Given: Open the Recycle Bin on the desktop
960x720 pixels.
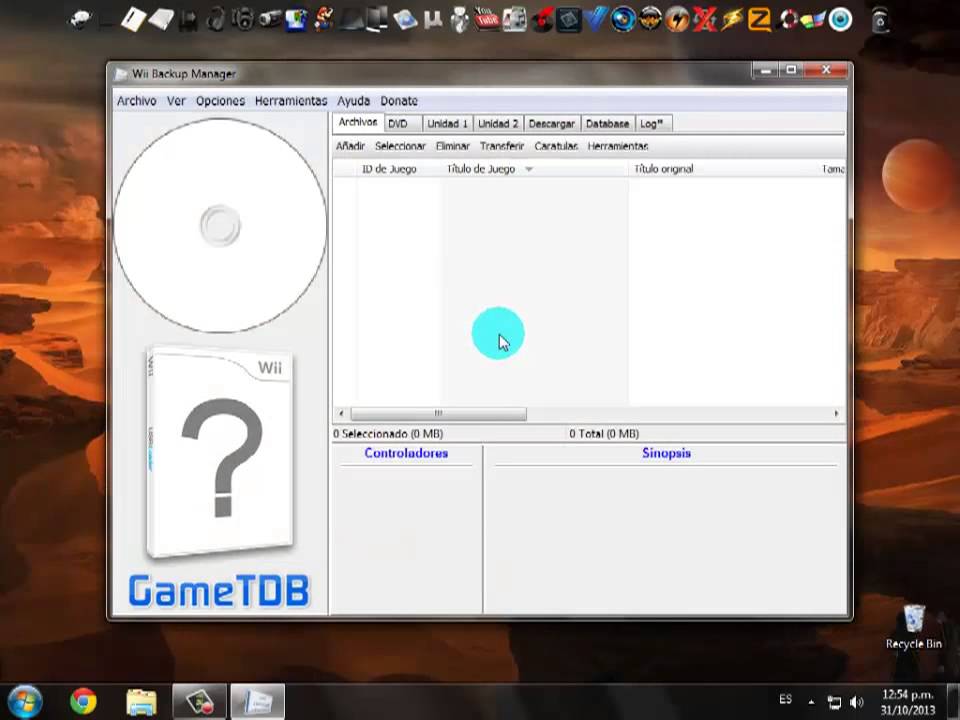Looking at the screenshot, I should [913, 626].
